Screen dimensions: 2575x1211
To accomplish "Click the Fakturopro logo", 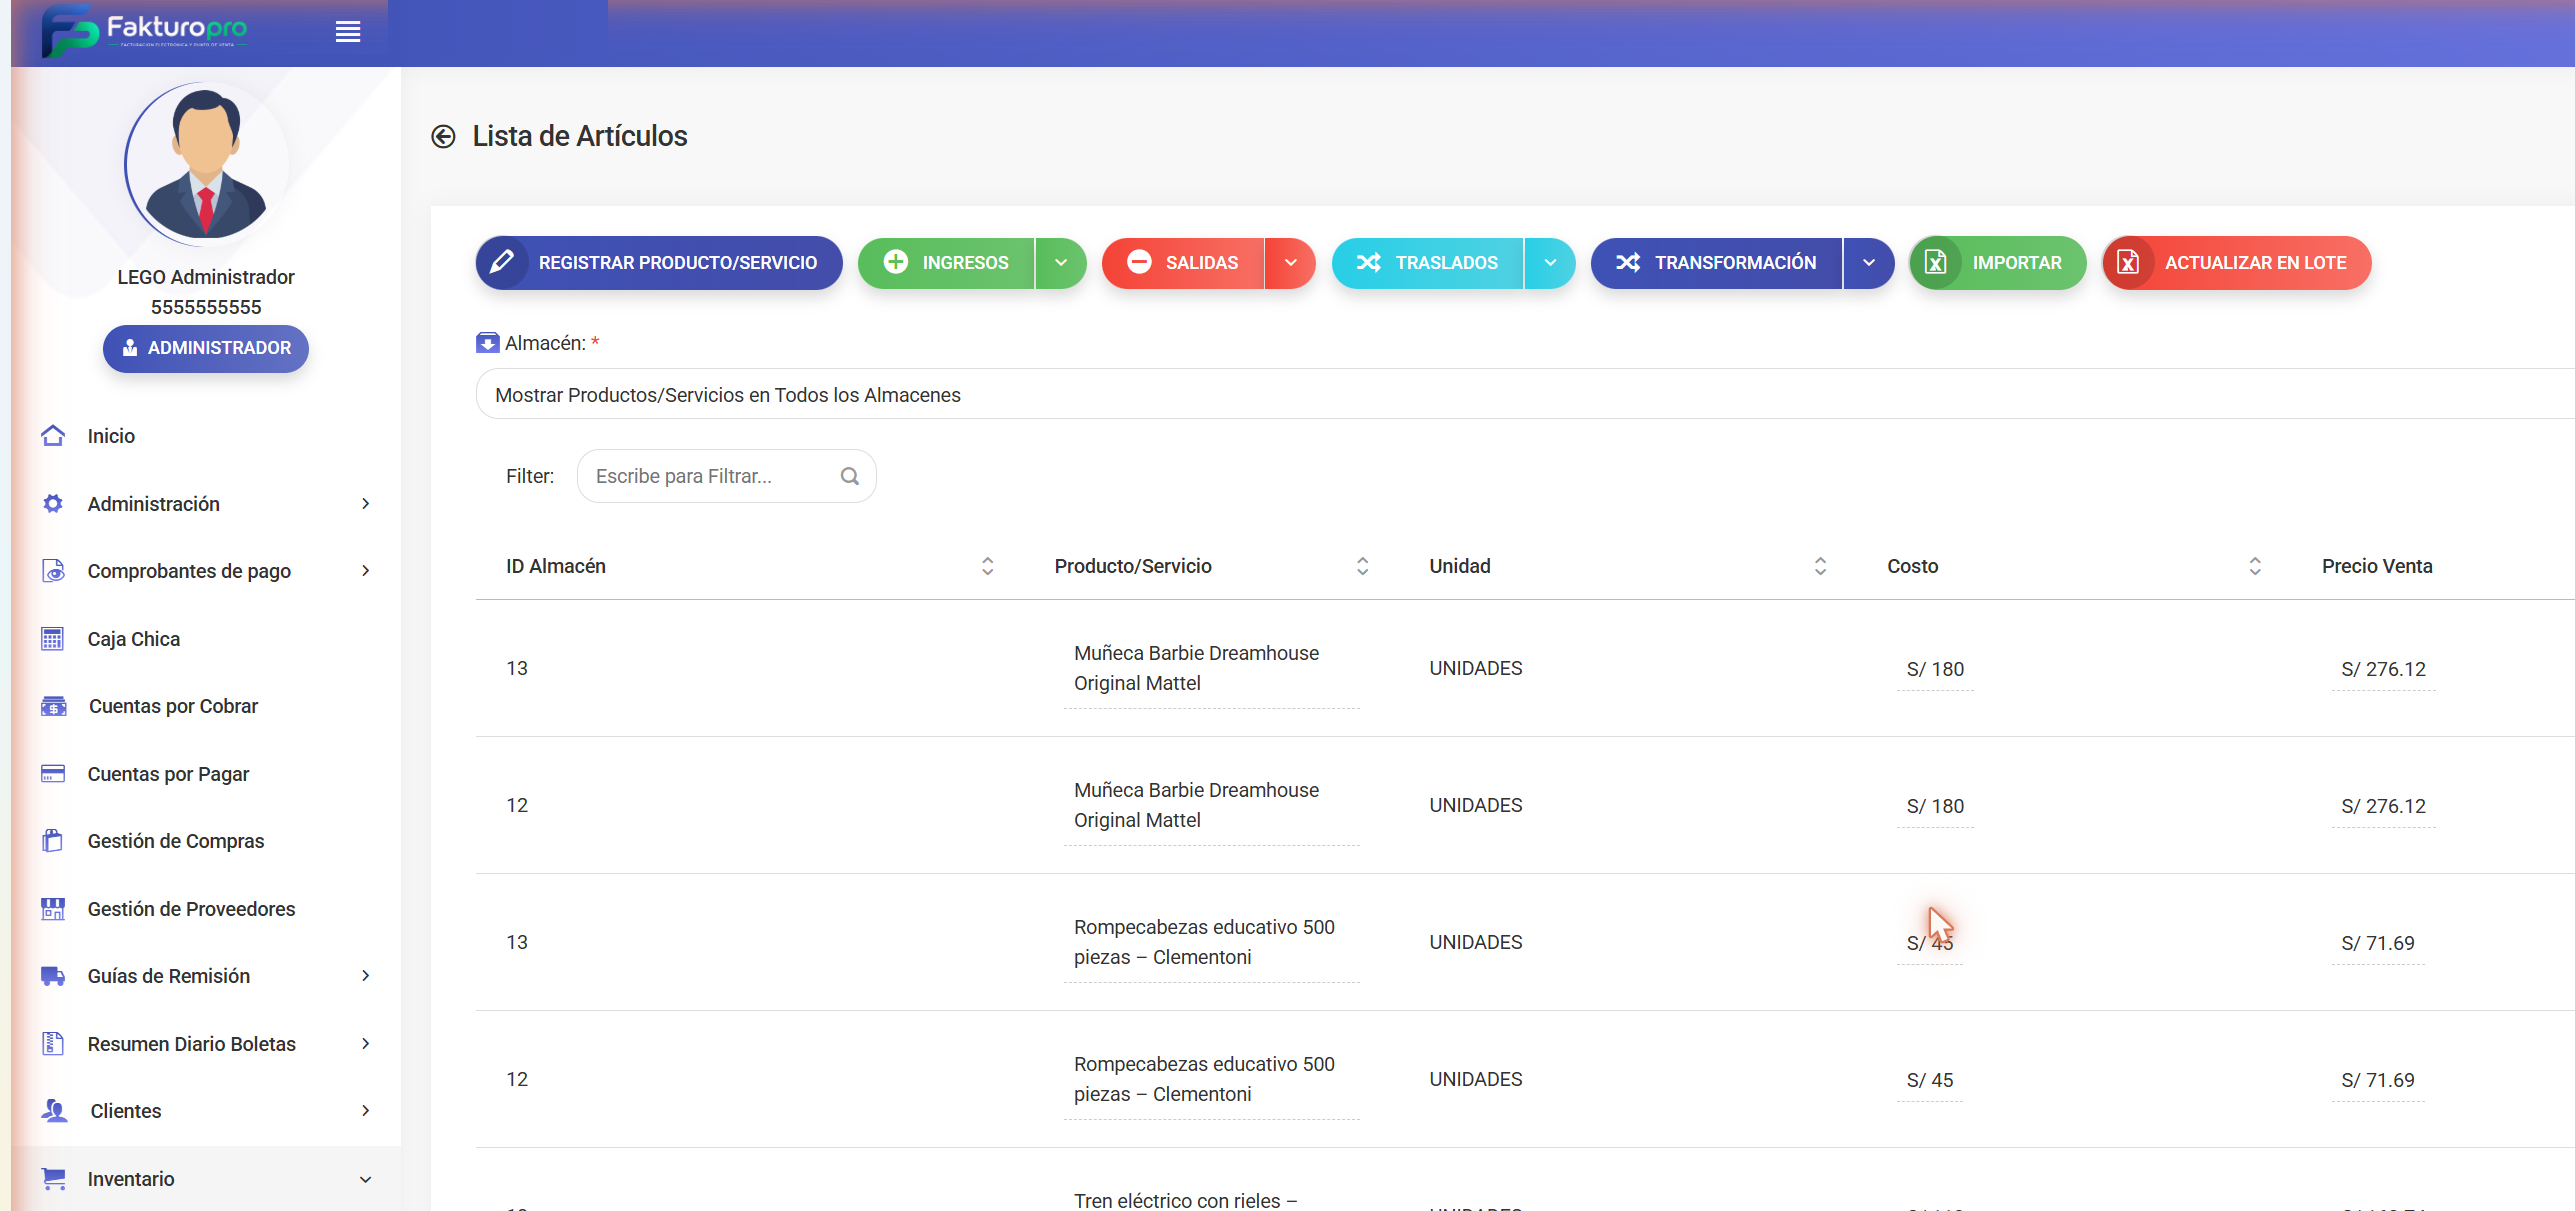I will [x=145, y=30].
